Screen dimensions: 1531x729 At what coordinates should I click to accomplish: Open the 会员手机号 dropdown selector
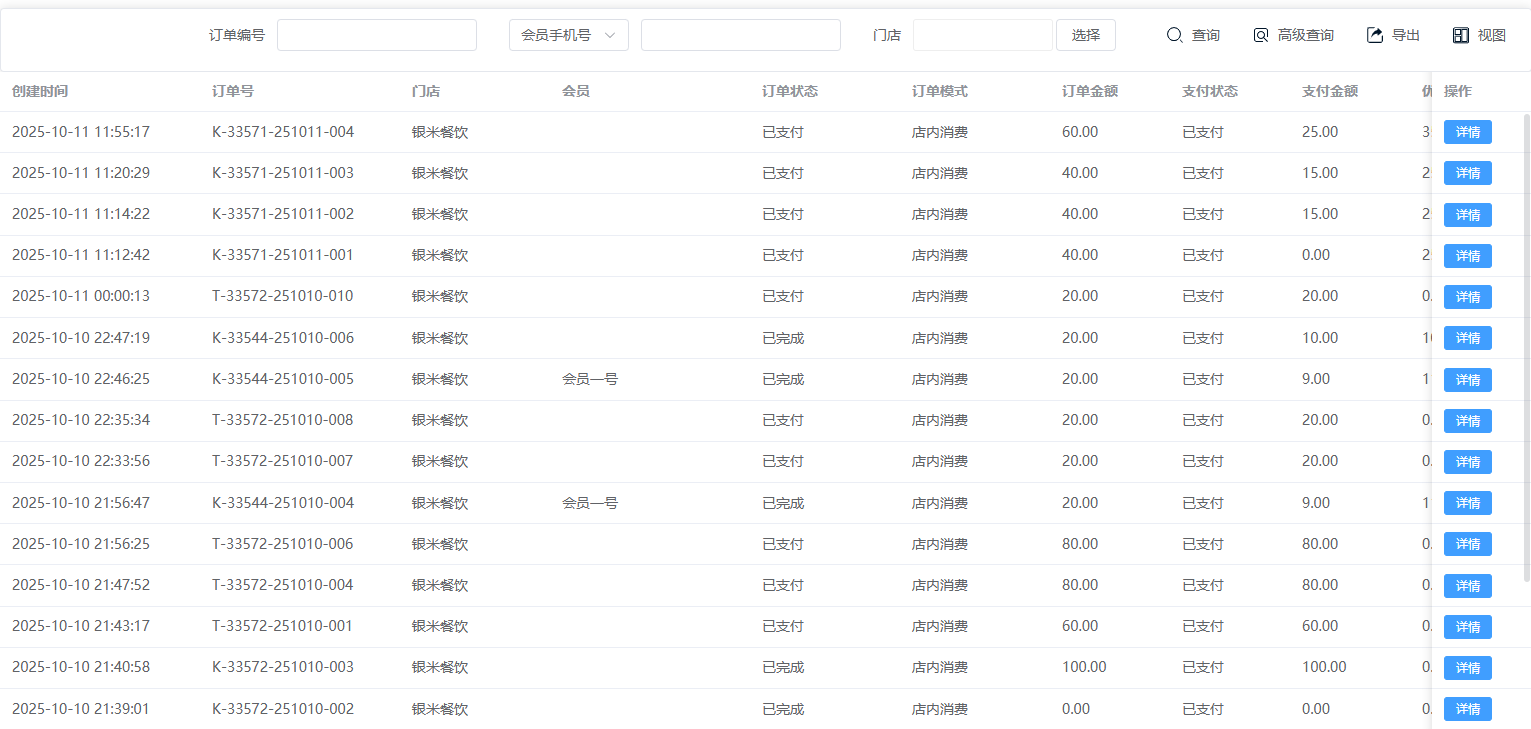point(568,35)
